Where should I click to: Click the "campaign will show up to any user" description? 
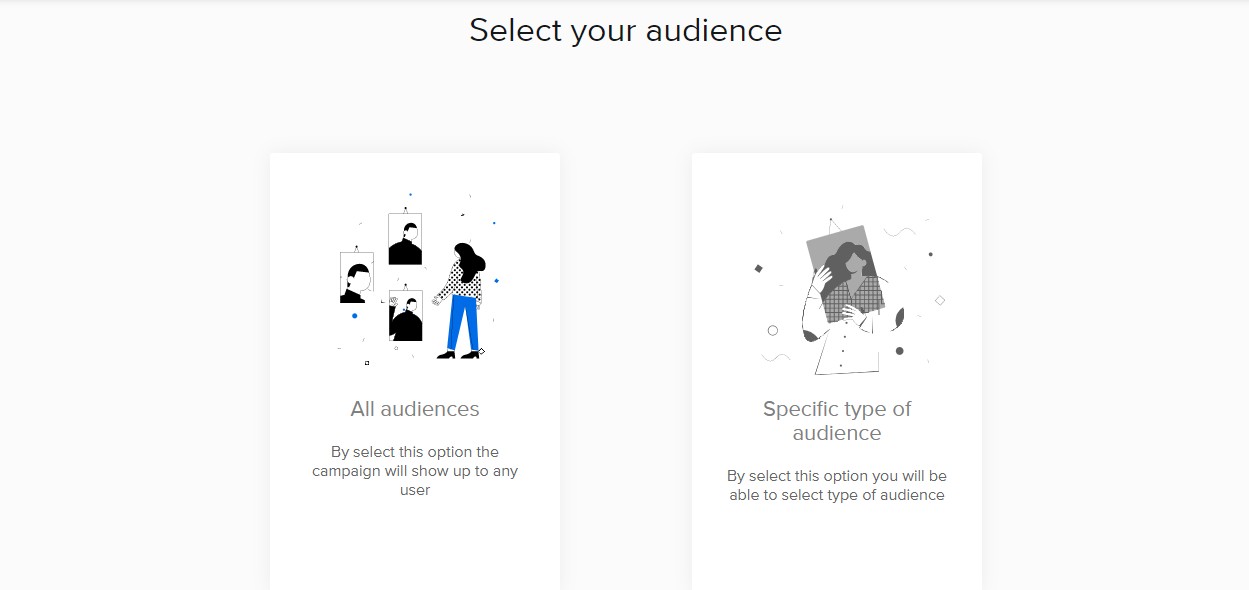coord(415,471)
